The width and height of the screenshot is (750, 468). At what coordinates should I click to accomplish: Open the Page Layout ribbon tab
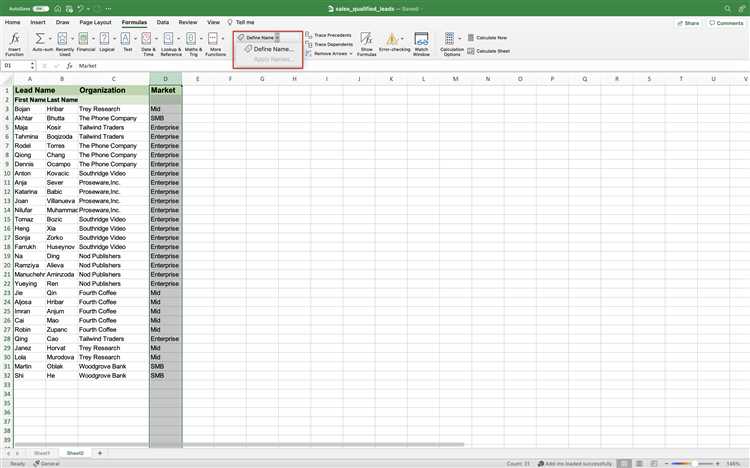pyautogui.click(x=95, y=22)
